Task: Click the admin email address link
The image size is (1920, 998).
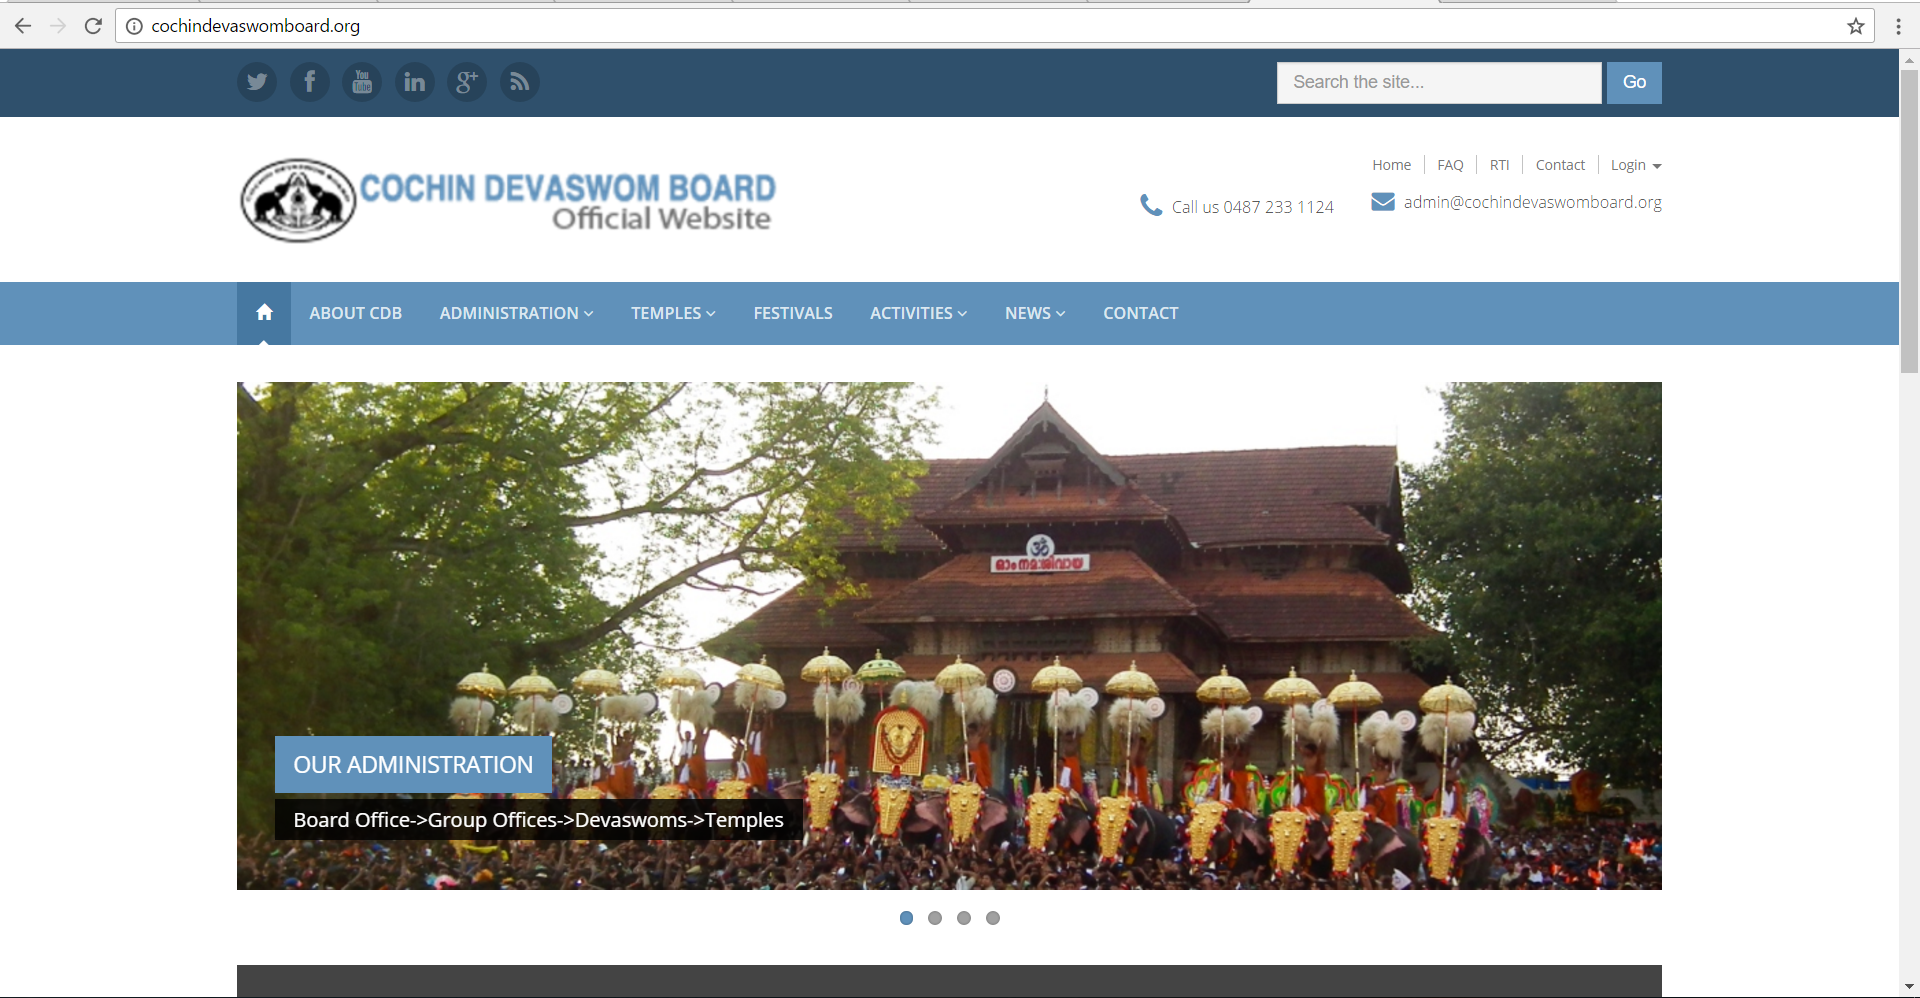Action: [x=1532, y=202]
